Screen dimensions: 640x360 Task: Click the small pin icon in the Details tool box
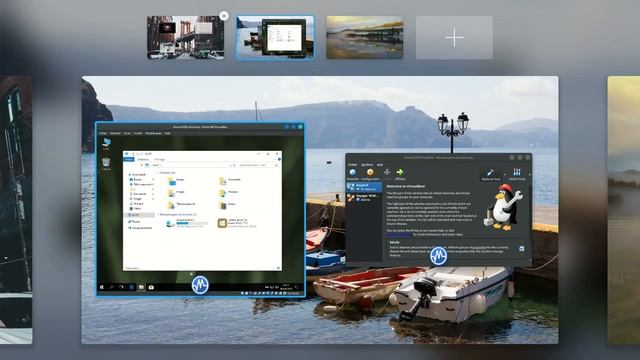pos(522,249)
